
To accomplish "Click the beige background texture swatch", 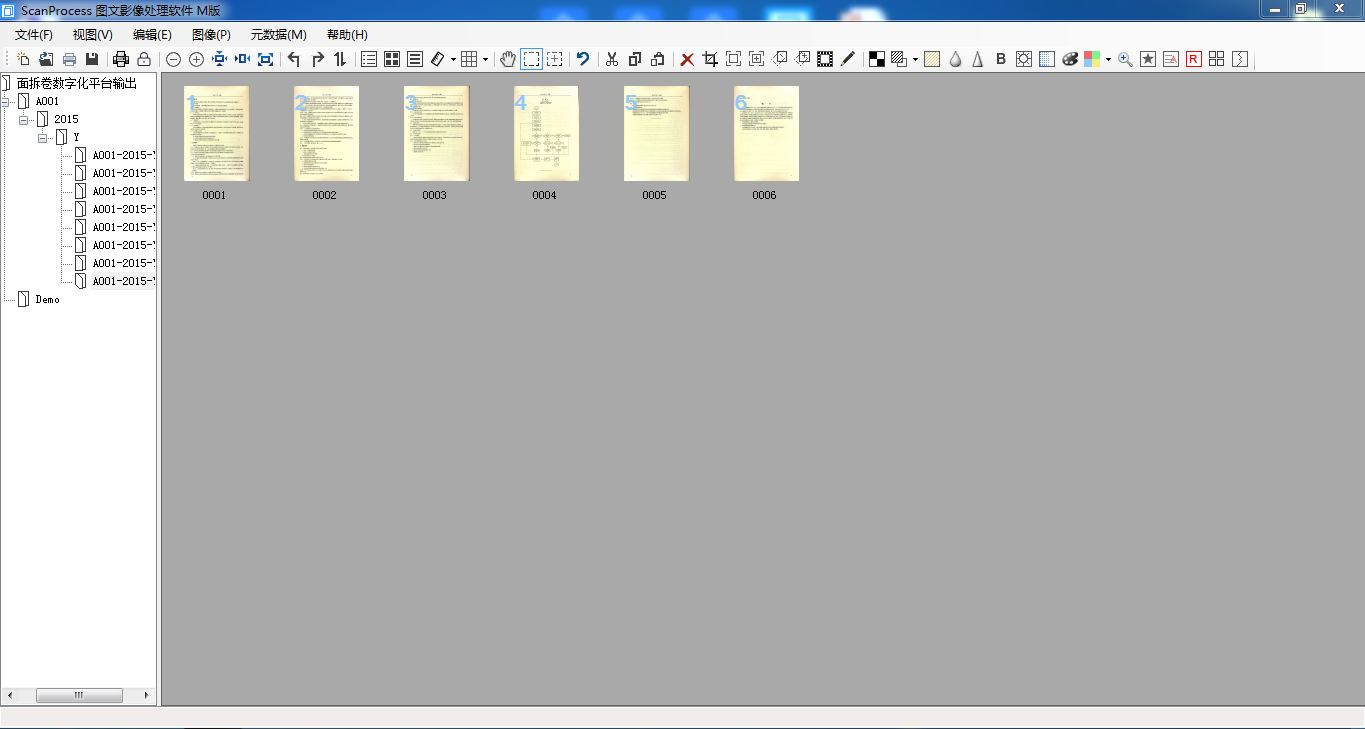I will [x=932, y=59].
